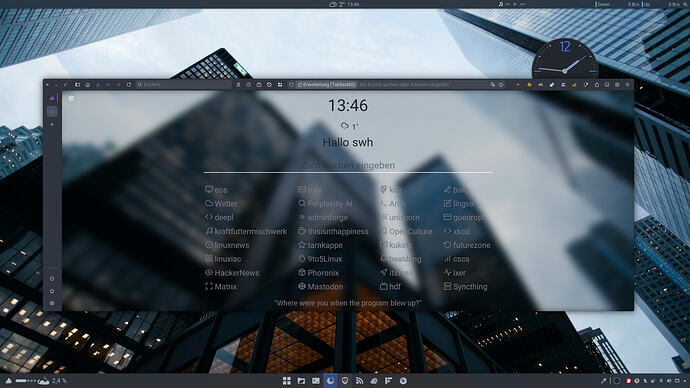Open the RSS feed reader in the taskbar
The image size is (690, 388).
tap(360, 381)
